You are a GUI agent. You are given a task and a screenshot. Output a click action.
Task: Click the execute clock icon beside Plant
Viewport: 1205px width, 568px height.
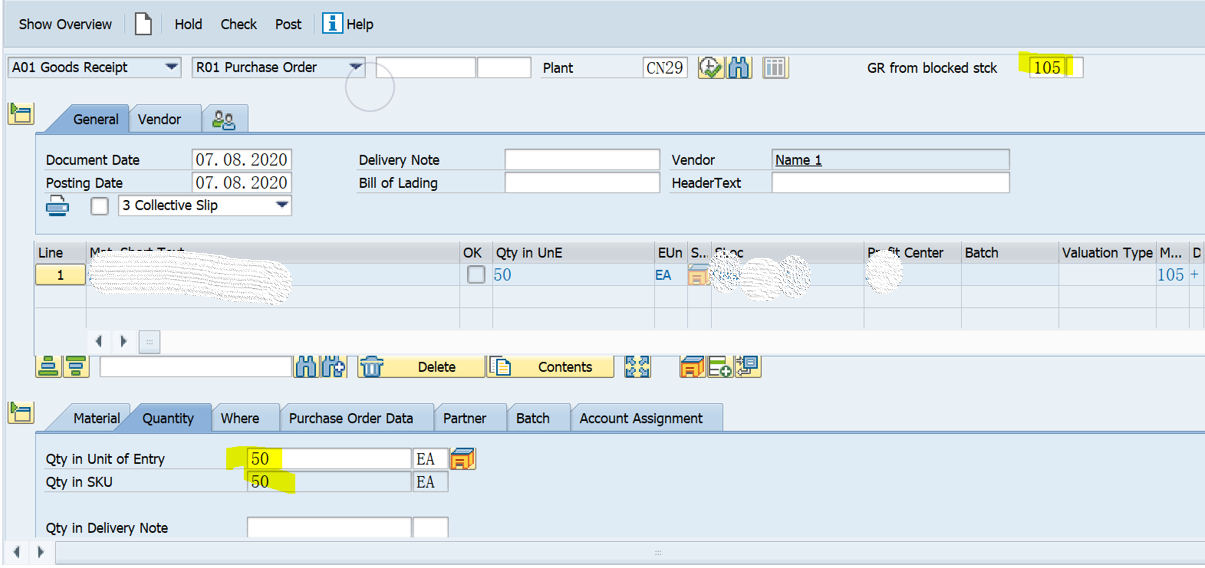pyautogui.click(x=710, y=68)
